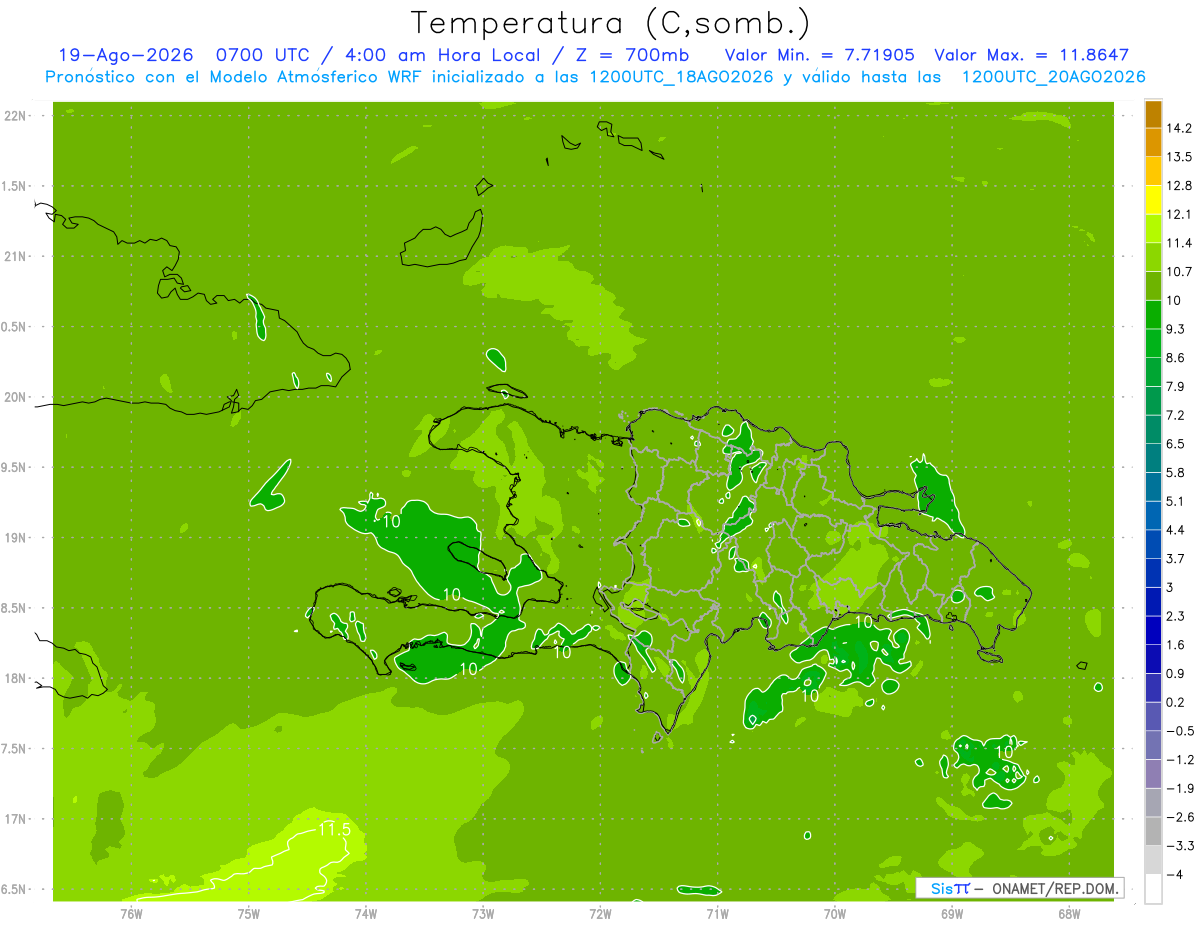Click the "20N" latitude axis label
This screenshot has height=927, width=1200.
pos(16,397)
